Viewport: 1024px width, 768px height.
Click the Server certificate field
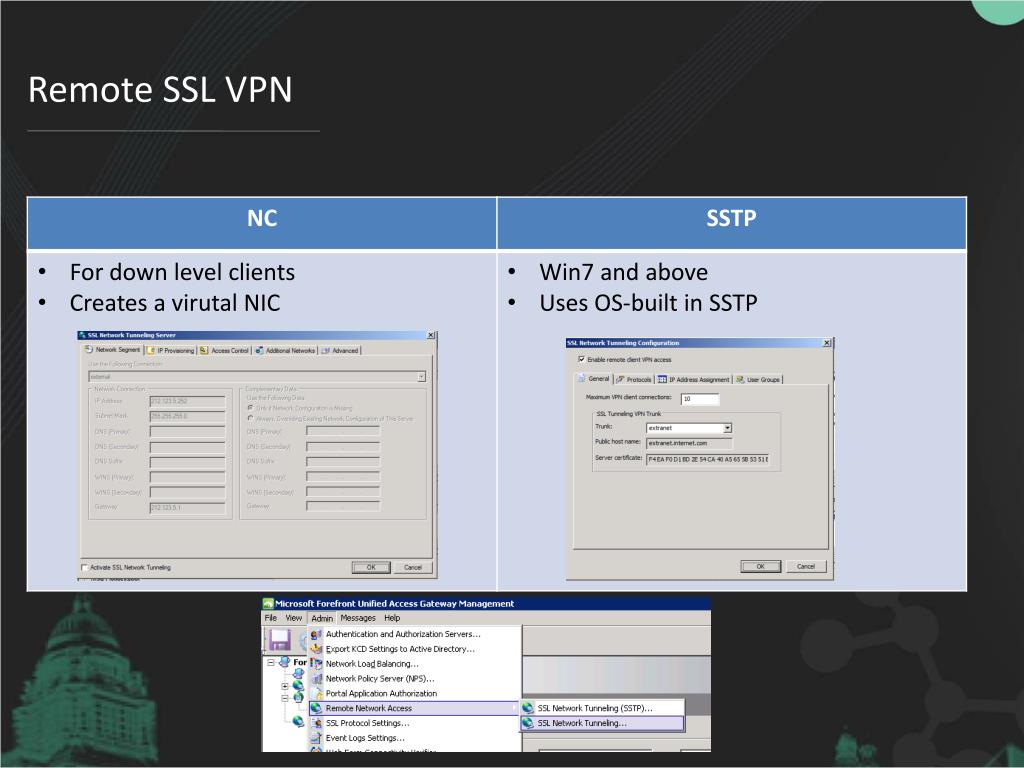click(708, 459)
